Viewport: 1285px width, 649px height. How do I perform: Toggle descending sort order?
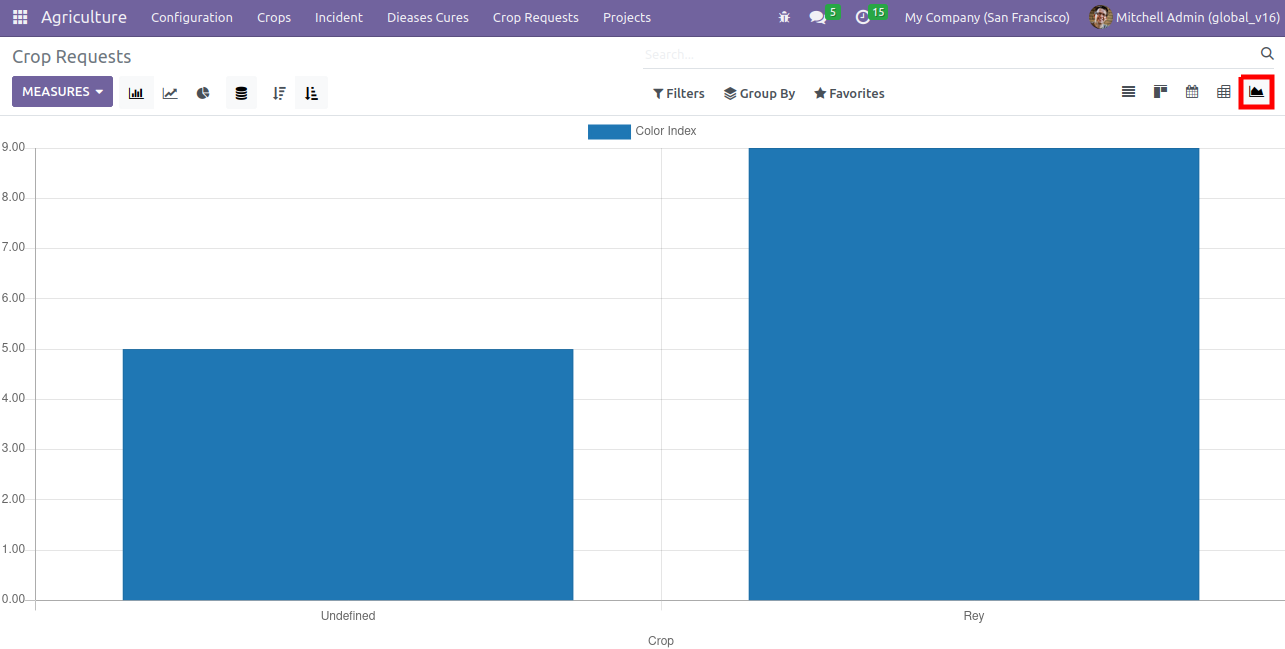click(279, 93)
